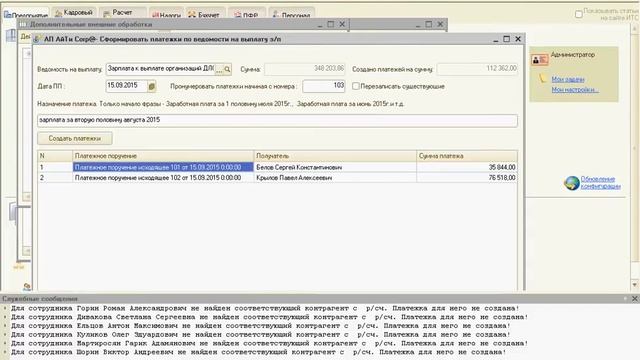Switch to the Кадровый tab

(74, 13)
